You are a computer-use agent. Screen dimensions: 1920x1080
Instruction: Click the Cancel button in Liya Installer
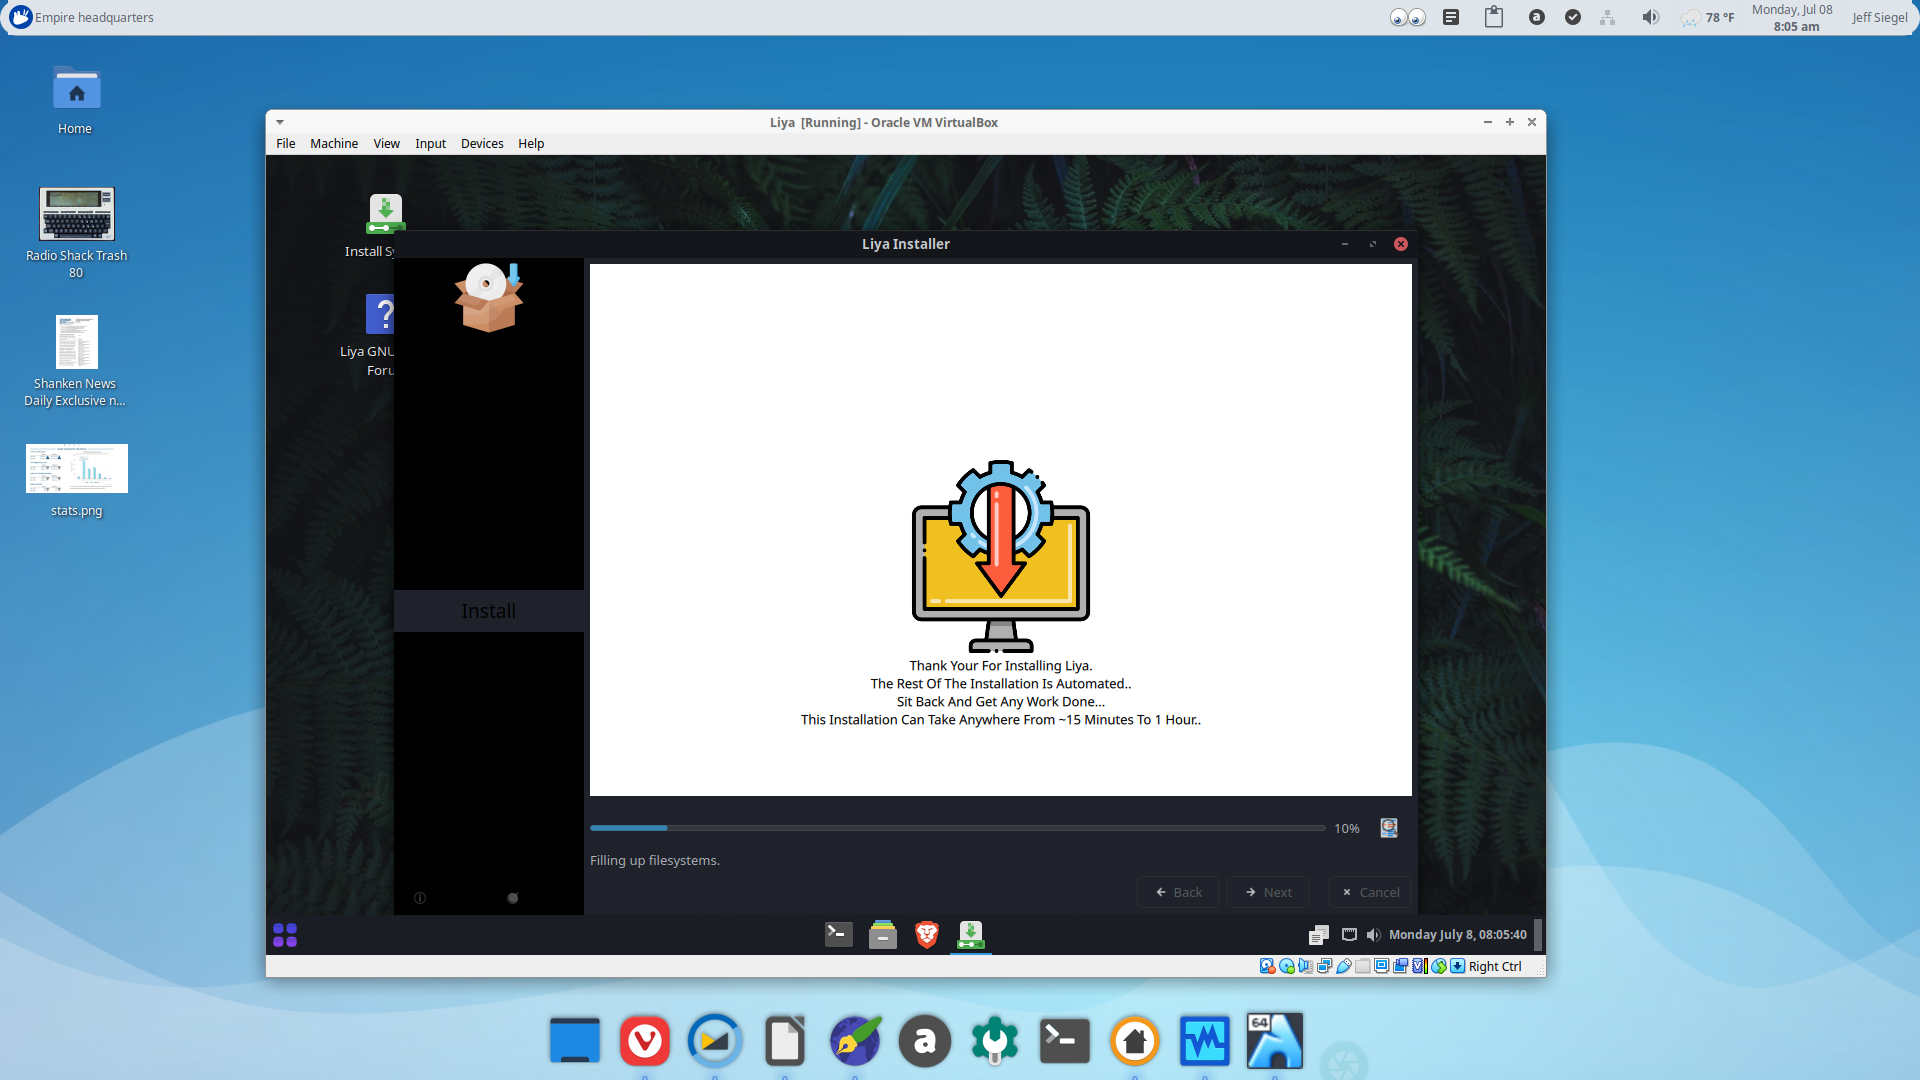[x=1370, y=892]
